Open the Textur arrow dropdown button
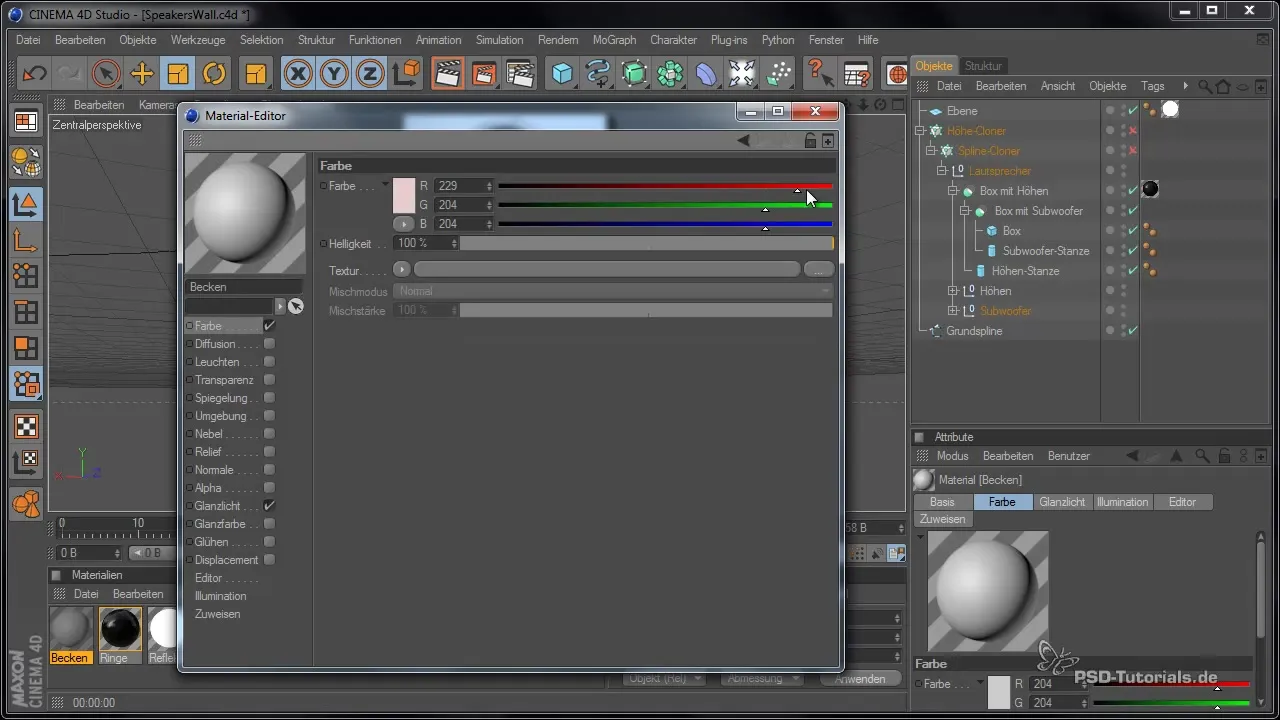Viewport: 1280px width, 720px height. (x=402, y=269)
